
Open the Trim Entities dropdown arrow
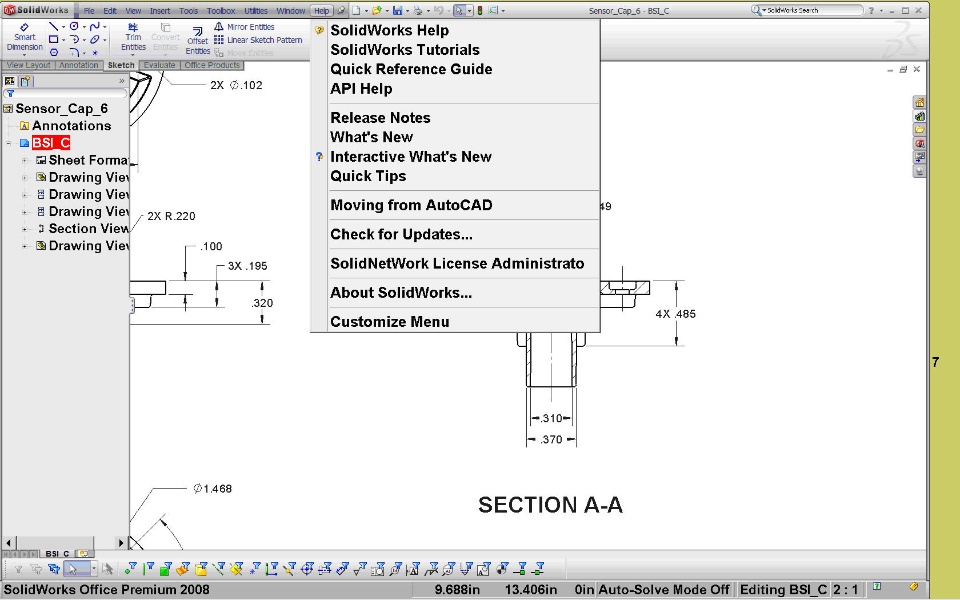coord(133,54)
